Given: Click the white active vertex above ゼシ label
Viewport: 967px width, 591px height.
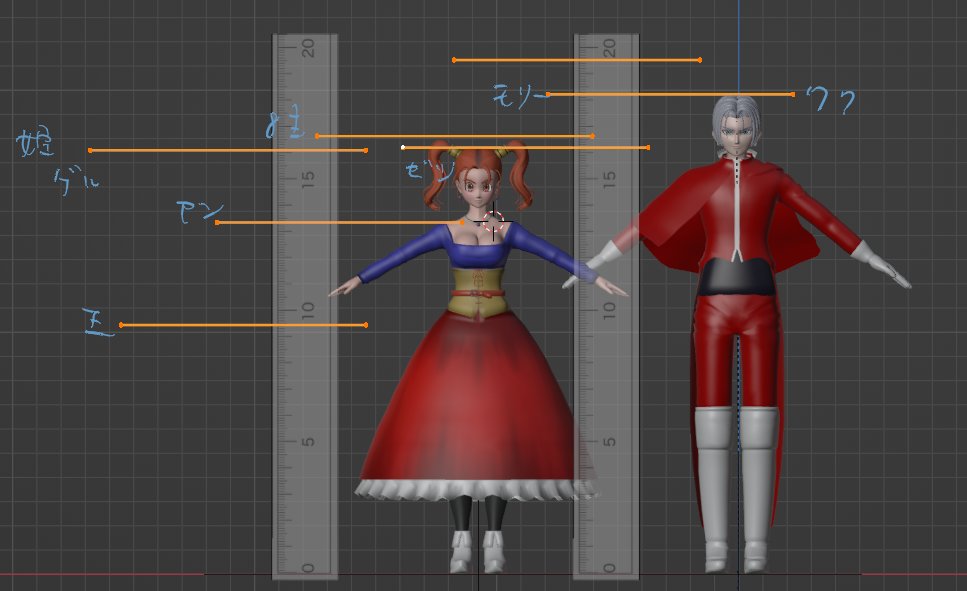Looking at the screenshot, I should point(403,147).
